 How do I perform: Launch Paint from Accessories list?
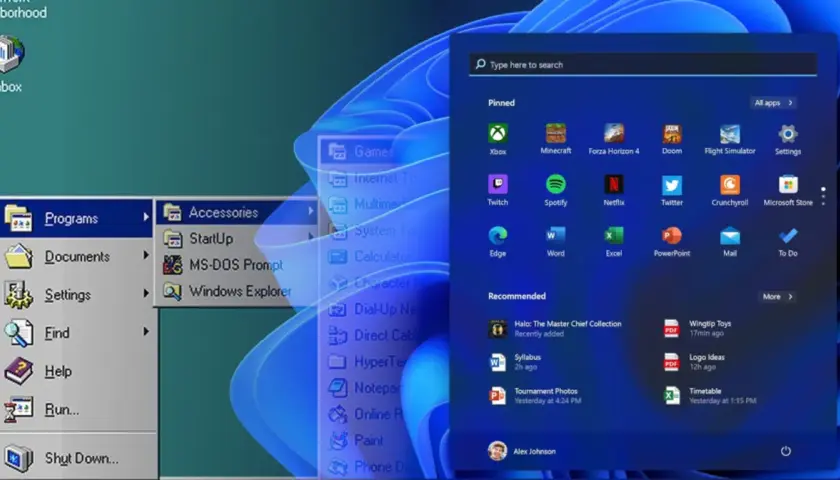[x=356, y=440]
